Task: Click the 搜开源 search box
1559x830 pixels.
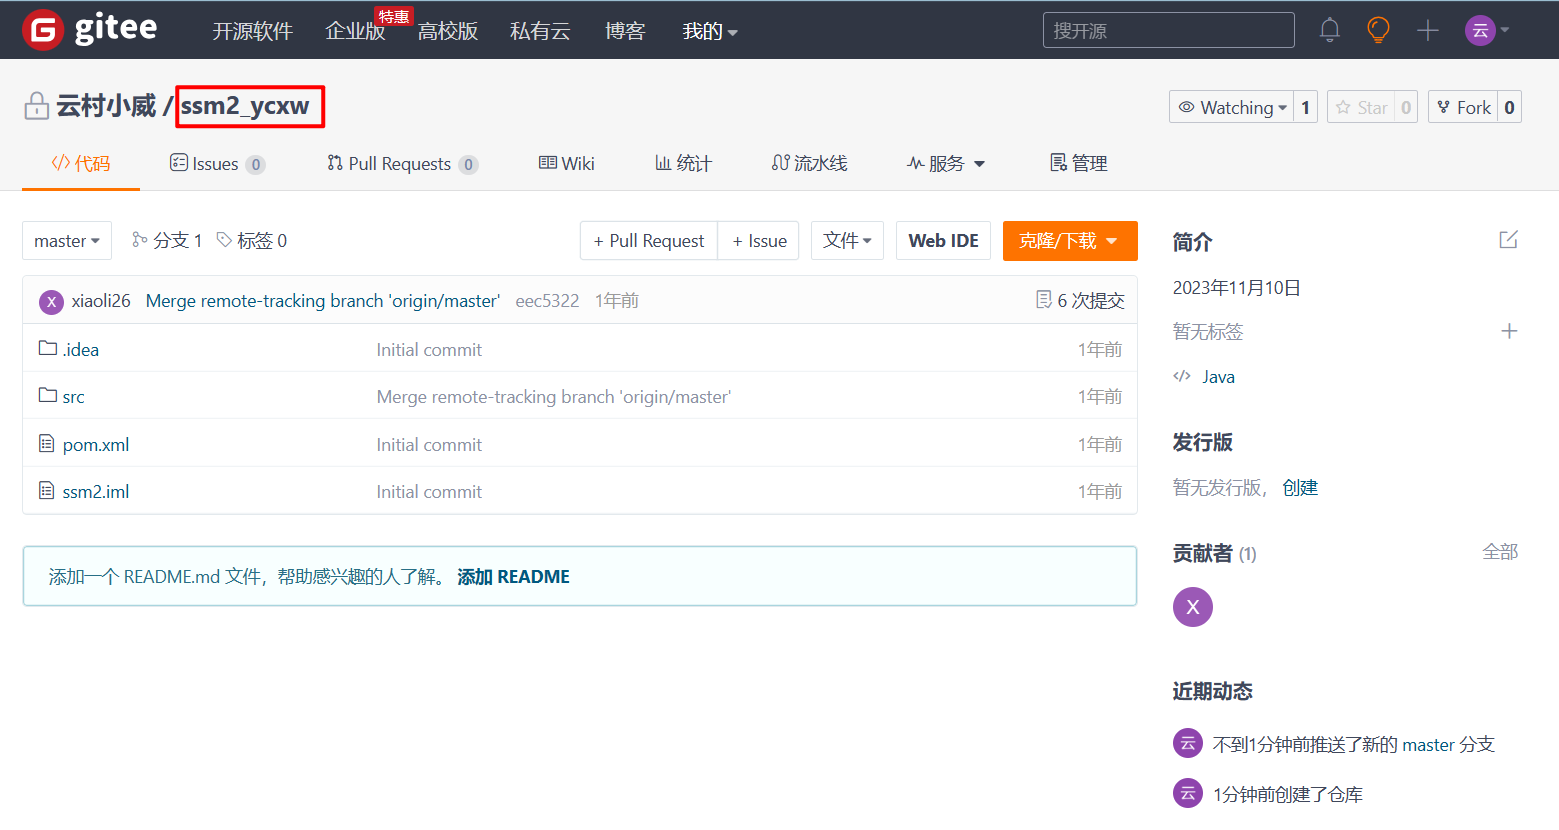Action: click(x=1168, y=30)
